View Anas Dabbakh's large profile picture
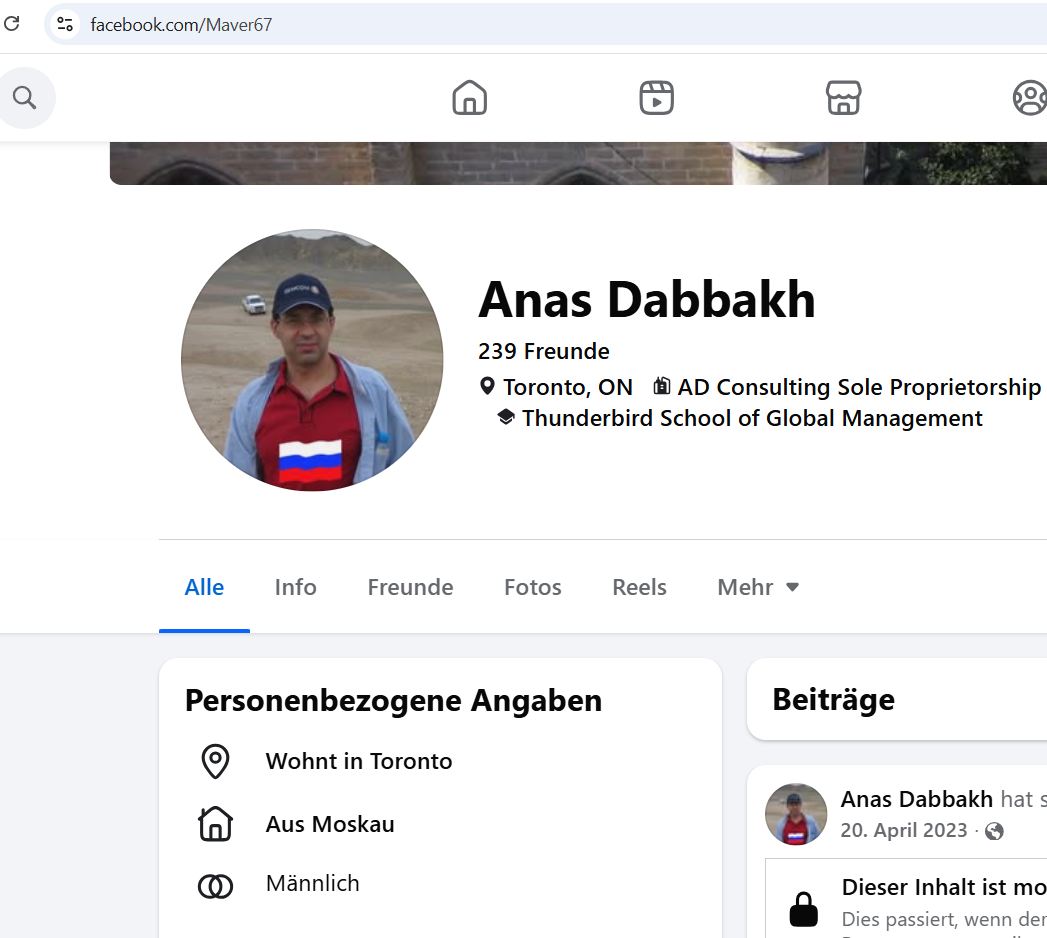 coord(312,360)
